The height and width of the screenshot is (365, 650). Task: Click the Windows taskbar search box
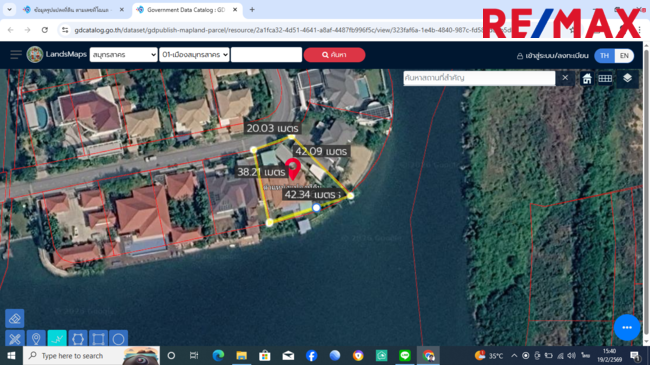[x=91, y=355]
